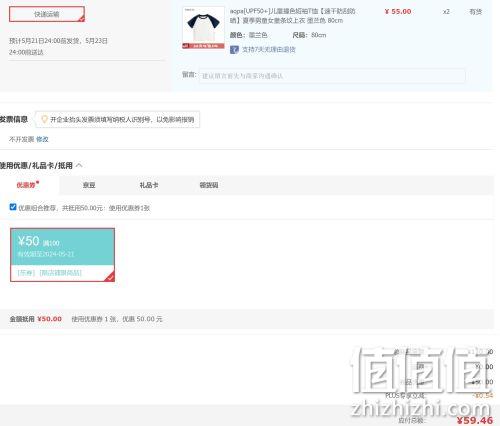The width and height of the screenshot is (500, 426).
Task: Open the 支持7天无理由退货 link
Action: click(269, 50)
